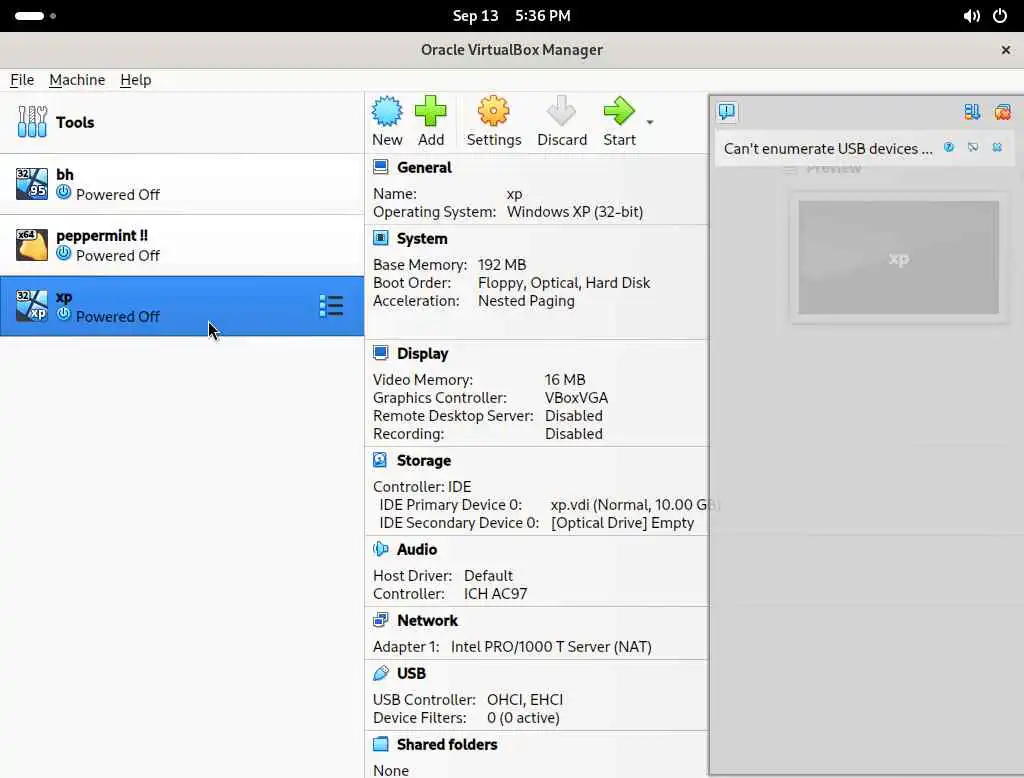Viewport: 1024px width, 778px height.
Task: Click the peppermint VM x64 icon
Action: (x=32, y=244)
